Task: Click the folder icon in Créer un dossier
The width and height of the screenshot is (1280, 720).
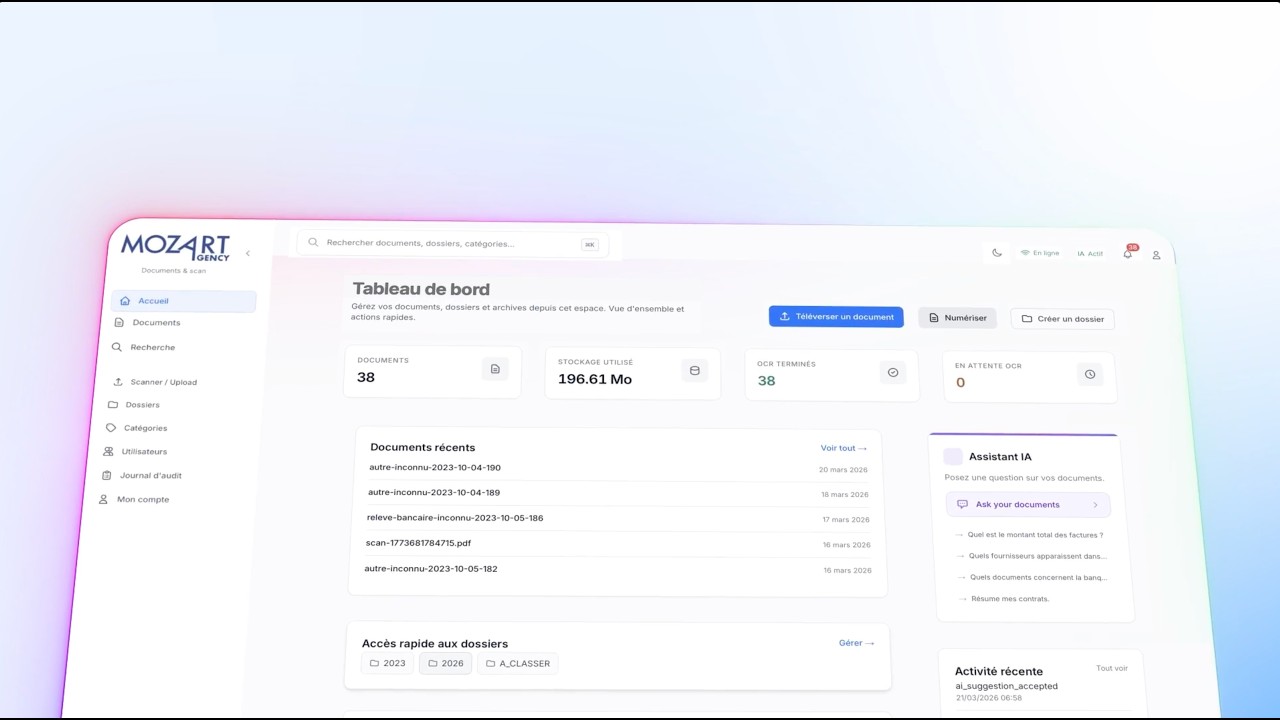Action: 1027,319
